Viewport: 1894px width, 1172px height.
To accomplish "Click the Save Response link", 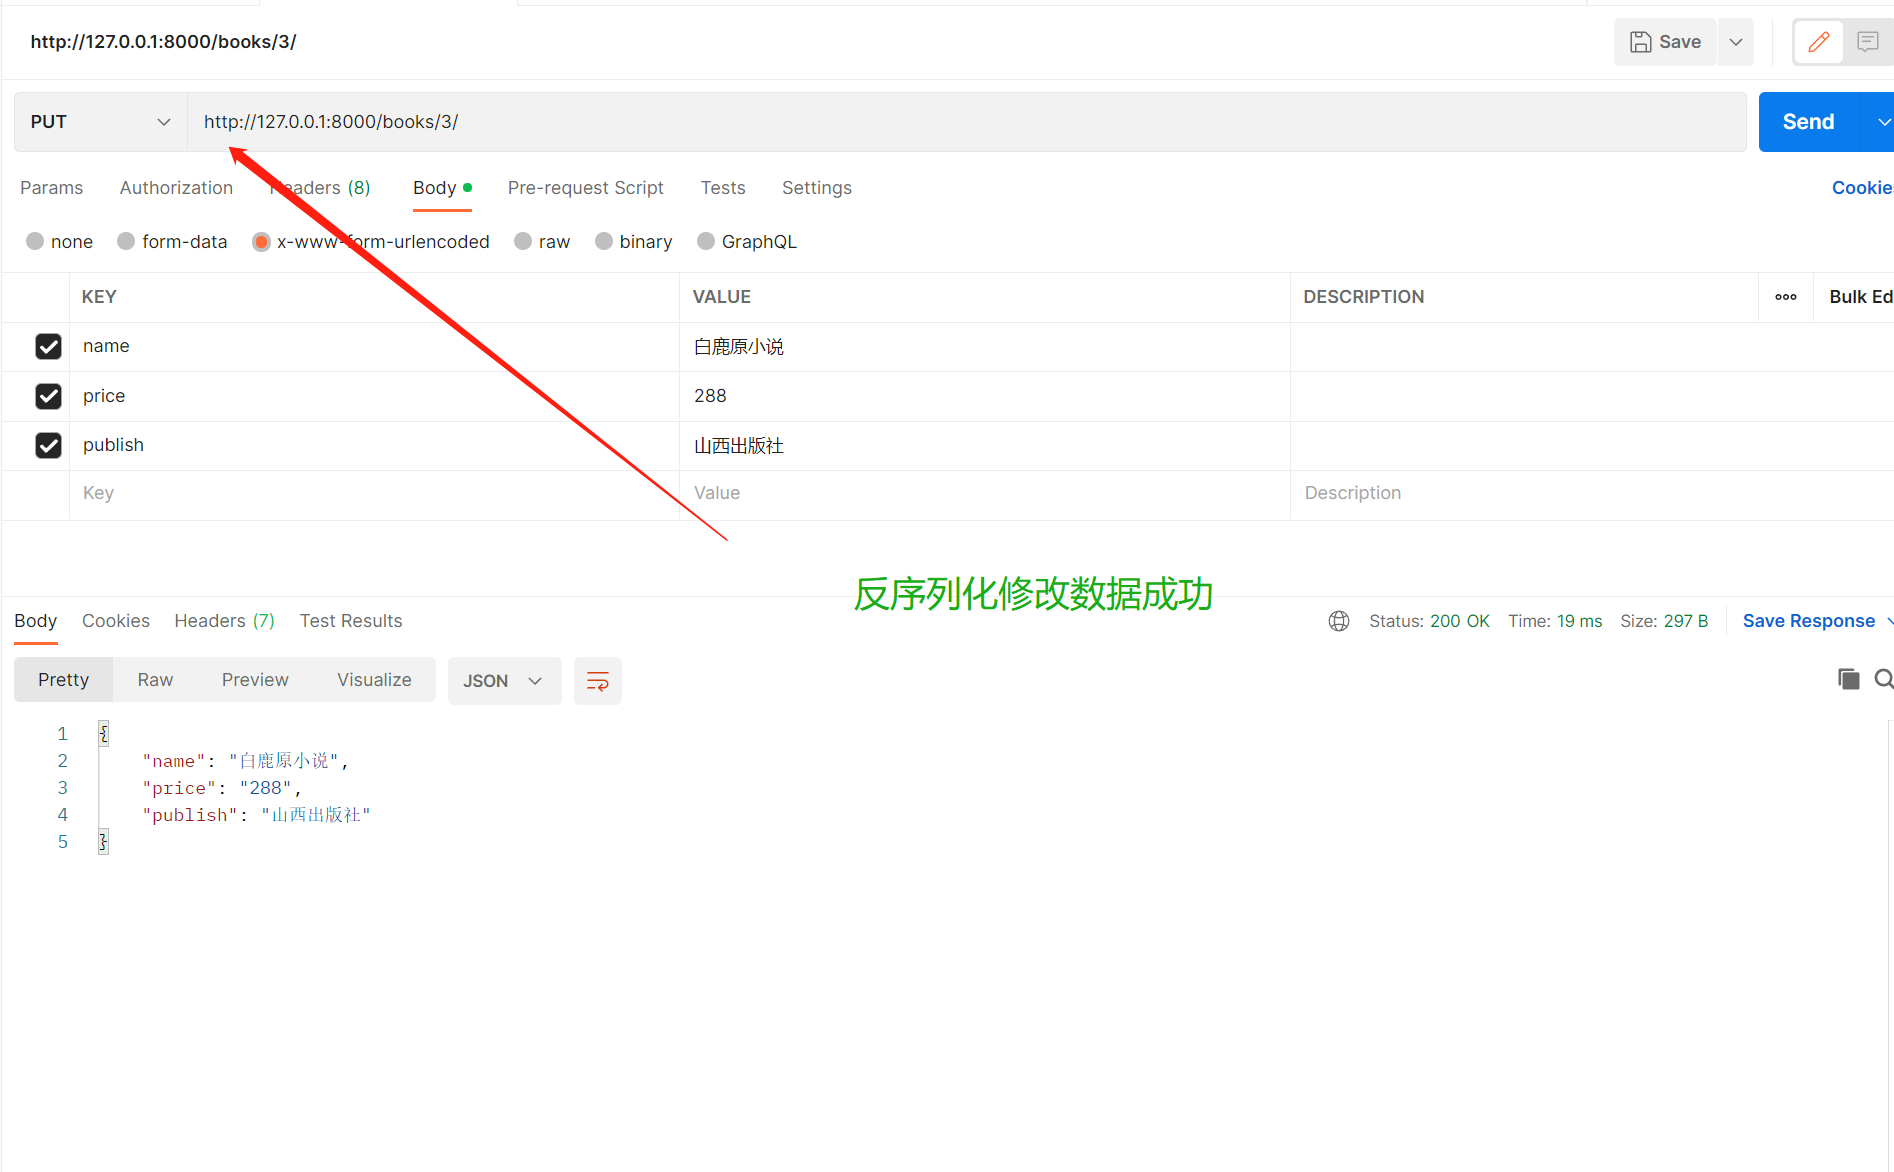I will tap(1809, 621).
